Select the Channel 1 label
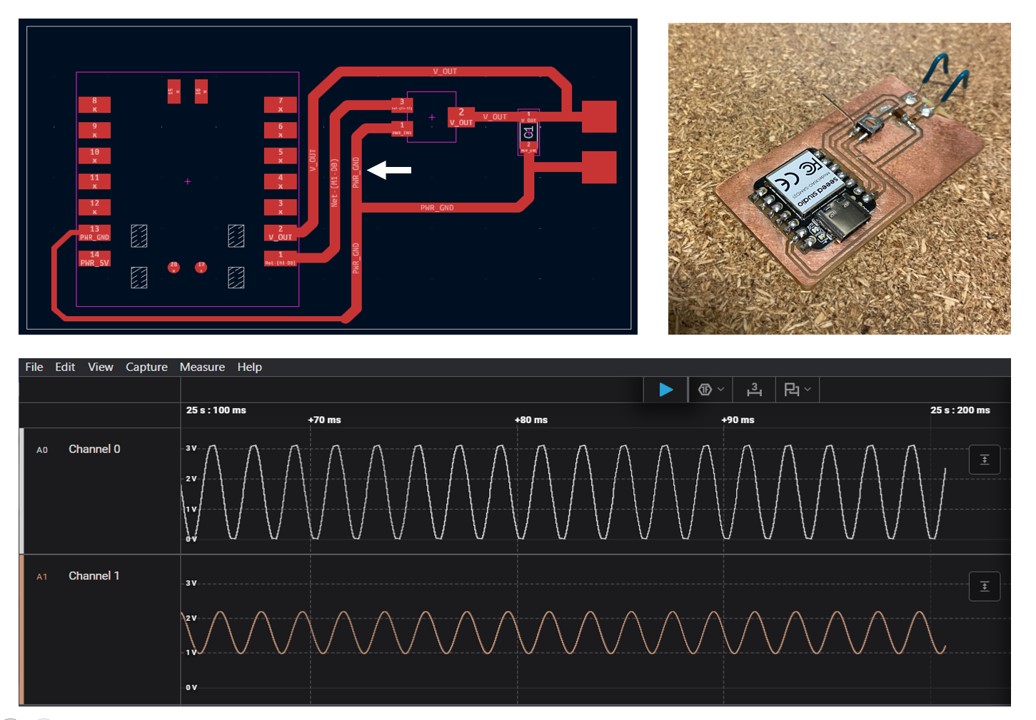The height and width of the screenshot is (720, 1036). pos(94,576)
